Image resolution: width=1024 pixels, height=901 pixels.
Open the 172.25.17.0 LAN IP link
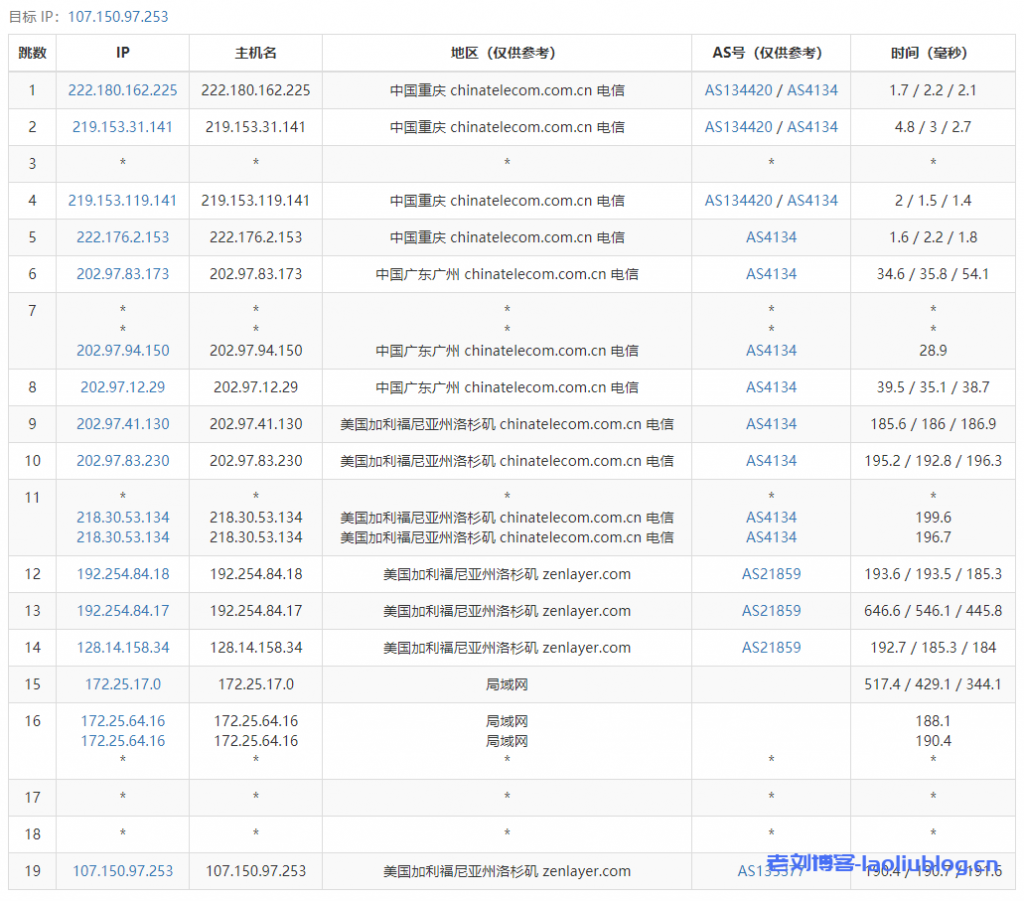point(123,685)
